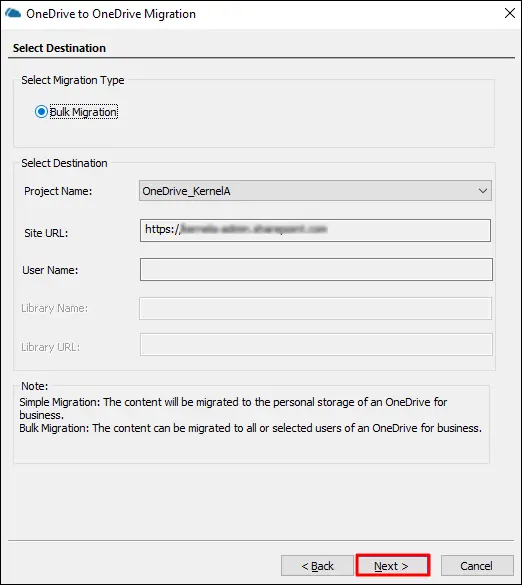
Task: Click the disabled Library URL field
Action: pos(316,345)
